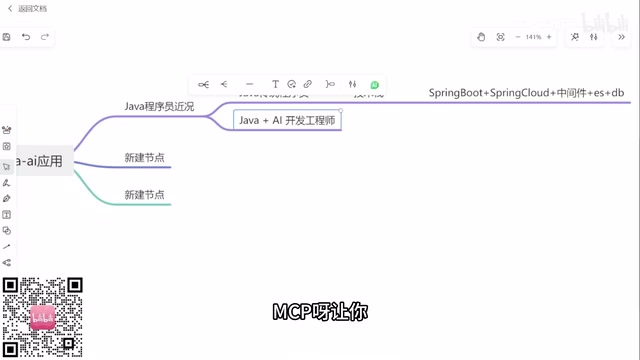The image size is (640, 360).
Task: Select the purple 新建节点 node
Action: 144,158
